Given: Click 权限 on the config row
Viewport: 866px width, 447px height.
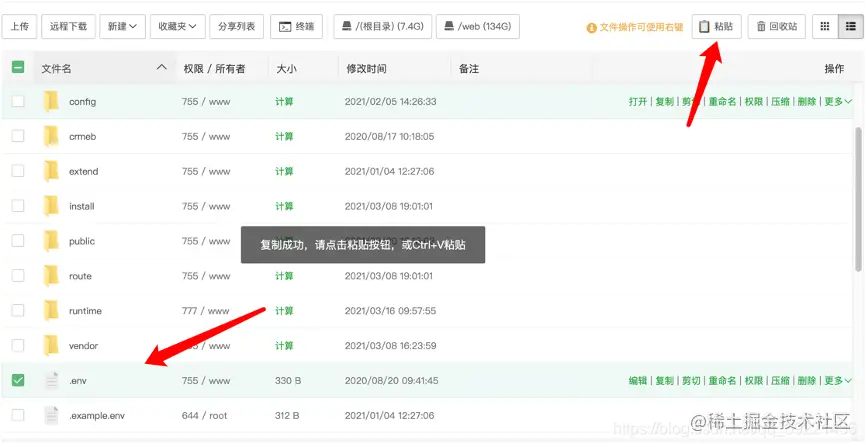Looking at the screenshot, I should [x=754, y=102].
